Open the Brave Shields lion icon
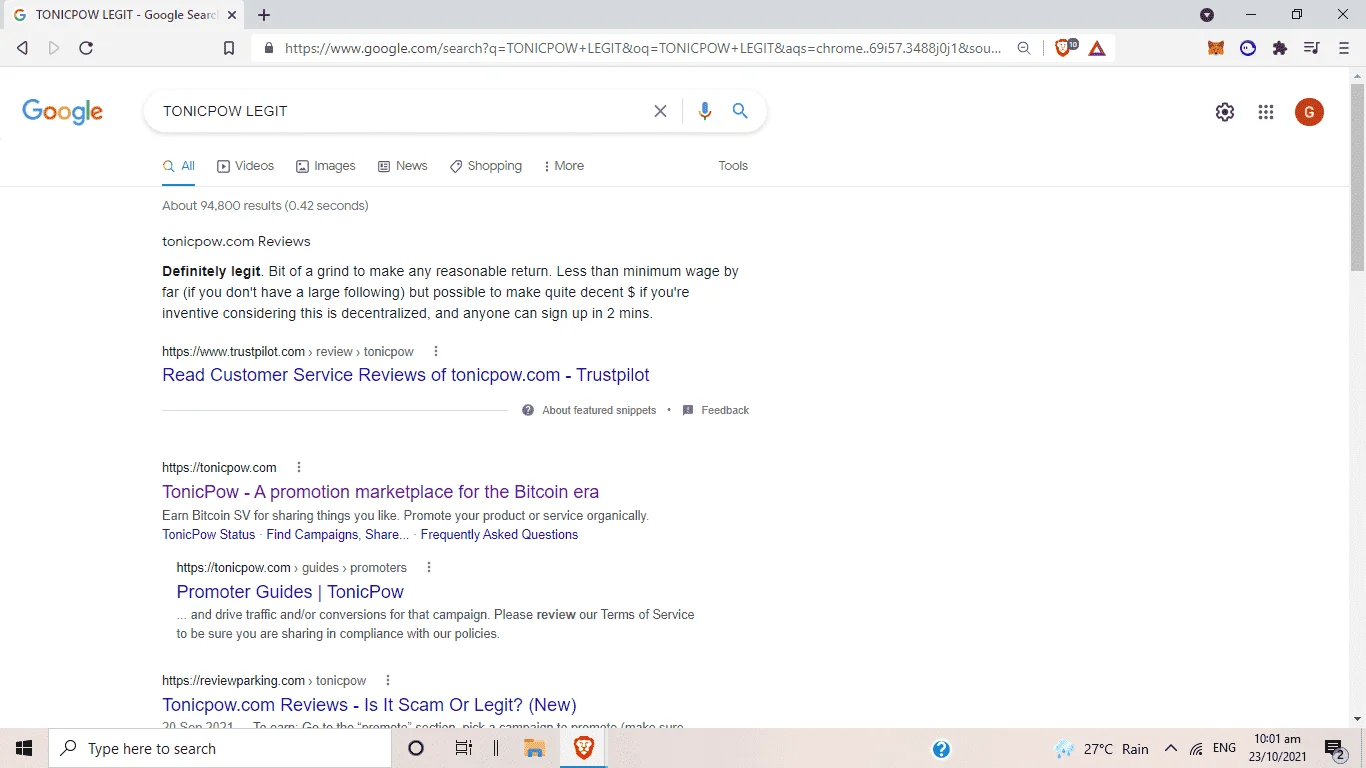Viewport: 1366px width, 768px height. point(1065,48)
